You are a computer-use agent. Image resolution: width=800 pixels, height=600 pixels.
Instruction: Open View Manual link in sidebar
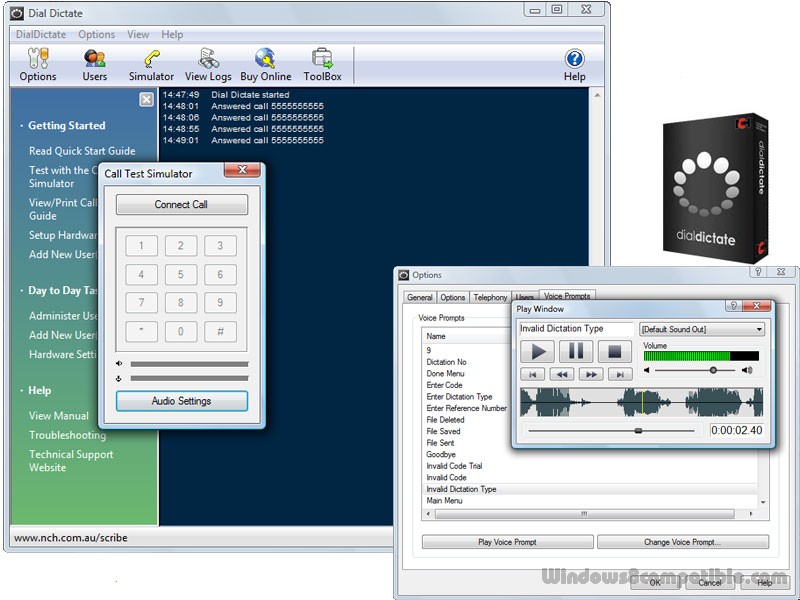[59, 416]
